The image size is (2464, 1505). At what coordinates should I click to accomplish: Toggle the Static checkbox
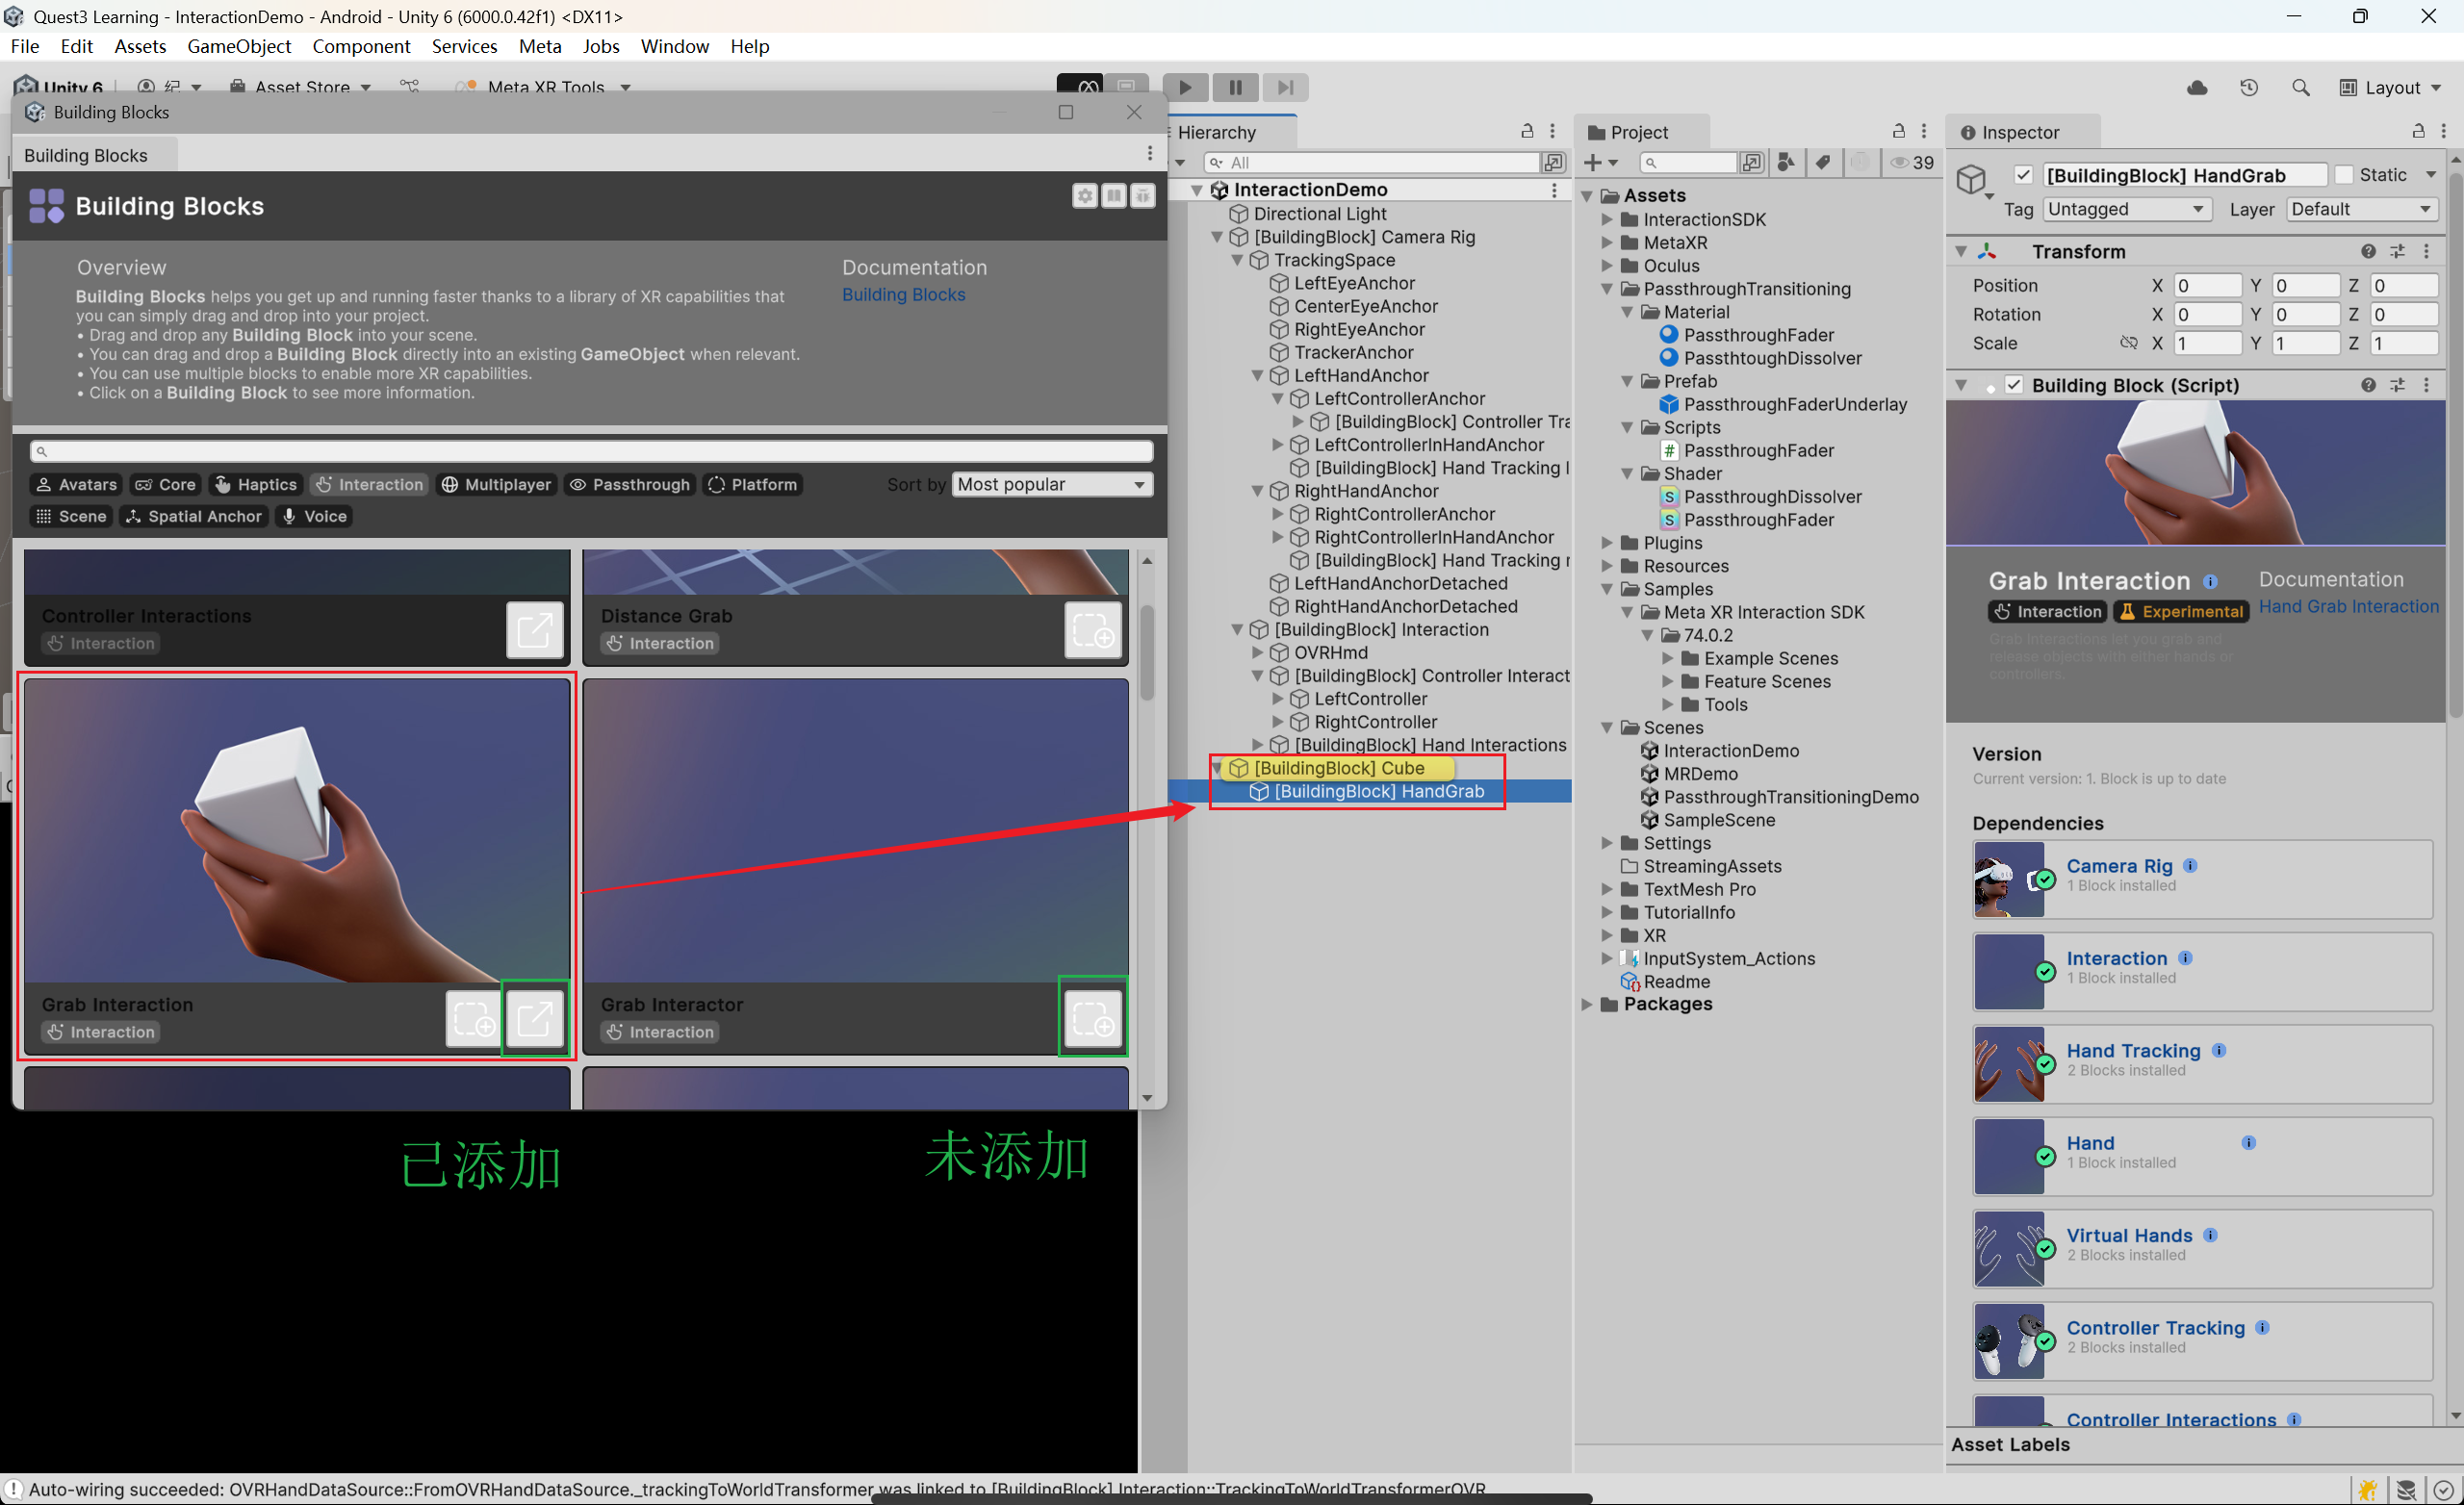pyautogui.click(x=2343, y=175)
